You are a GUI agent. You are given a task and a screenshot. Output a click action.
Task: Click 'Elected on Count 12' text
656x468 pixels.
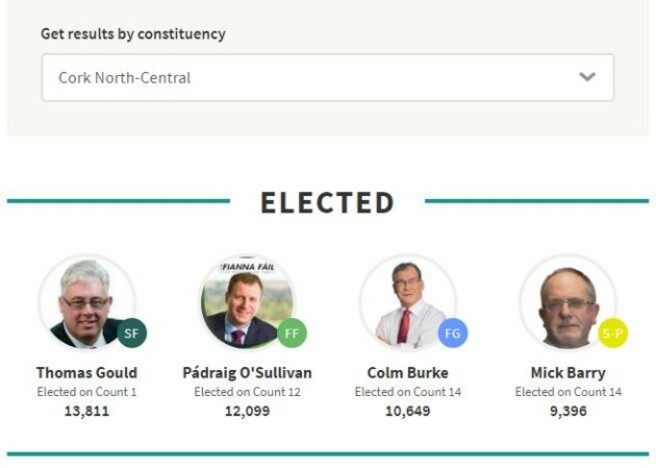tap(247, 392)
